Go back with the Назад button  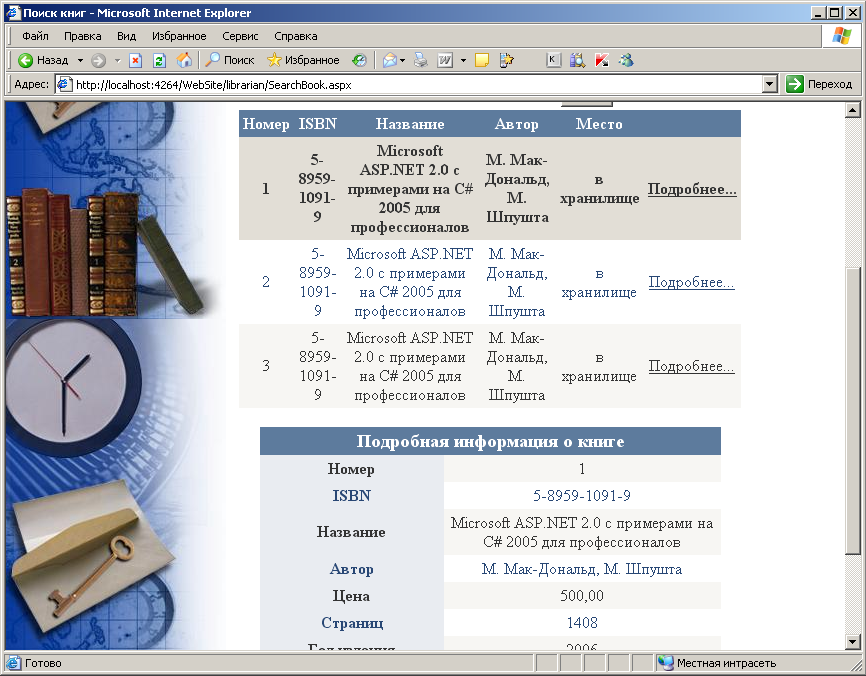tap(43, 60)
